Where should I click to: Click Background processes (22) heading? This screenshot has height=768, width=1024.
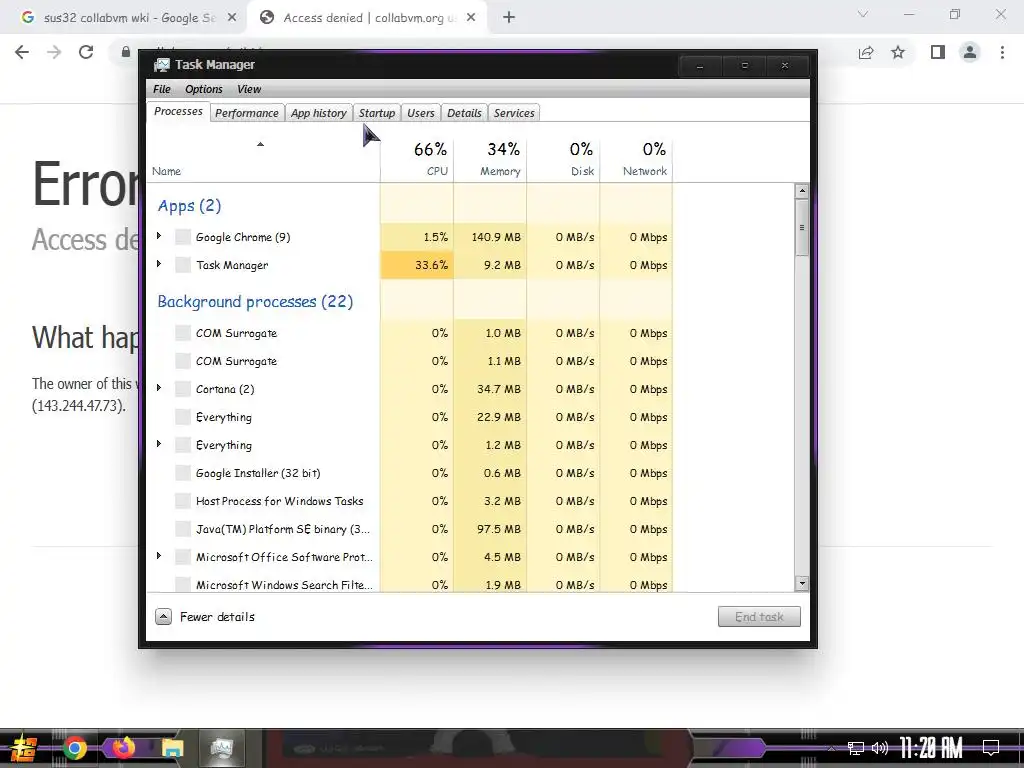(x=255, y=302)
